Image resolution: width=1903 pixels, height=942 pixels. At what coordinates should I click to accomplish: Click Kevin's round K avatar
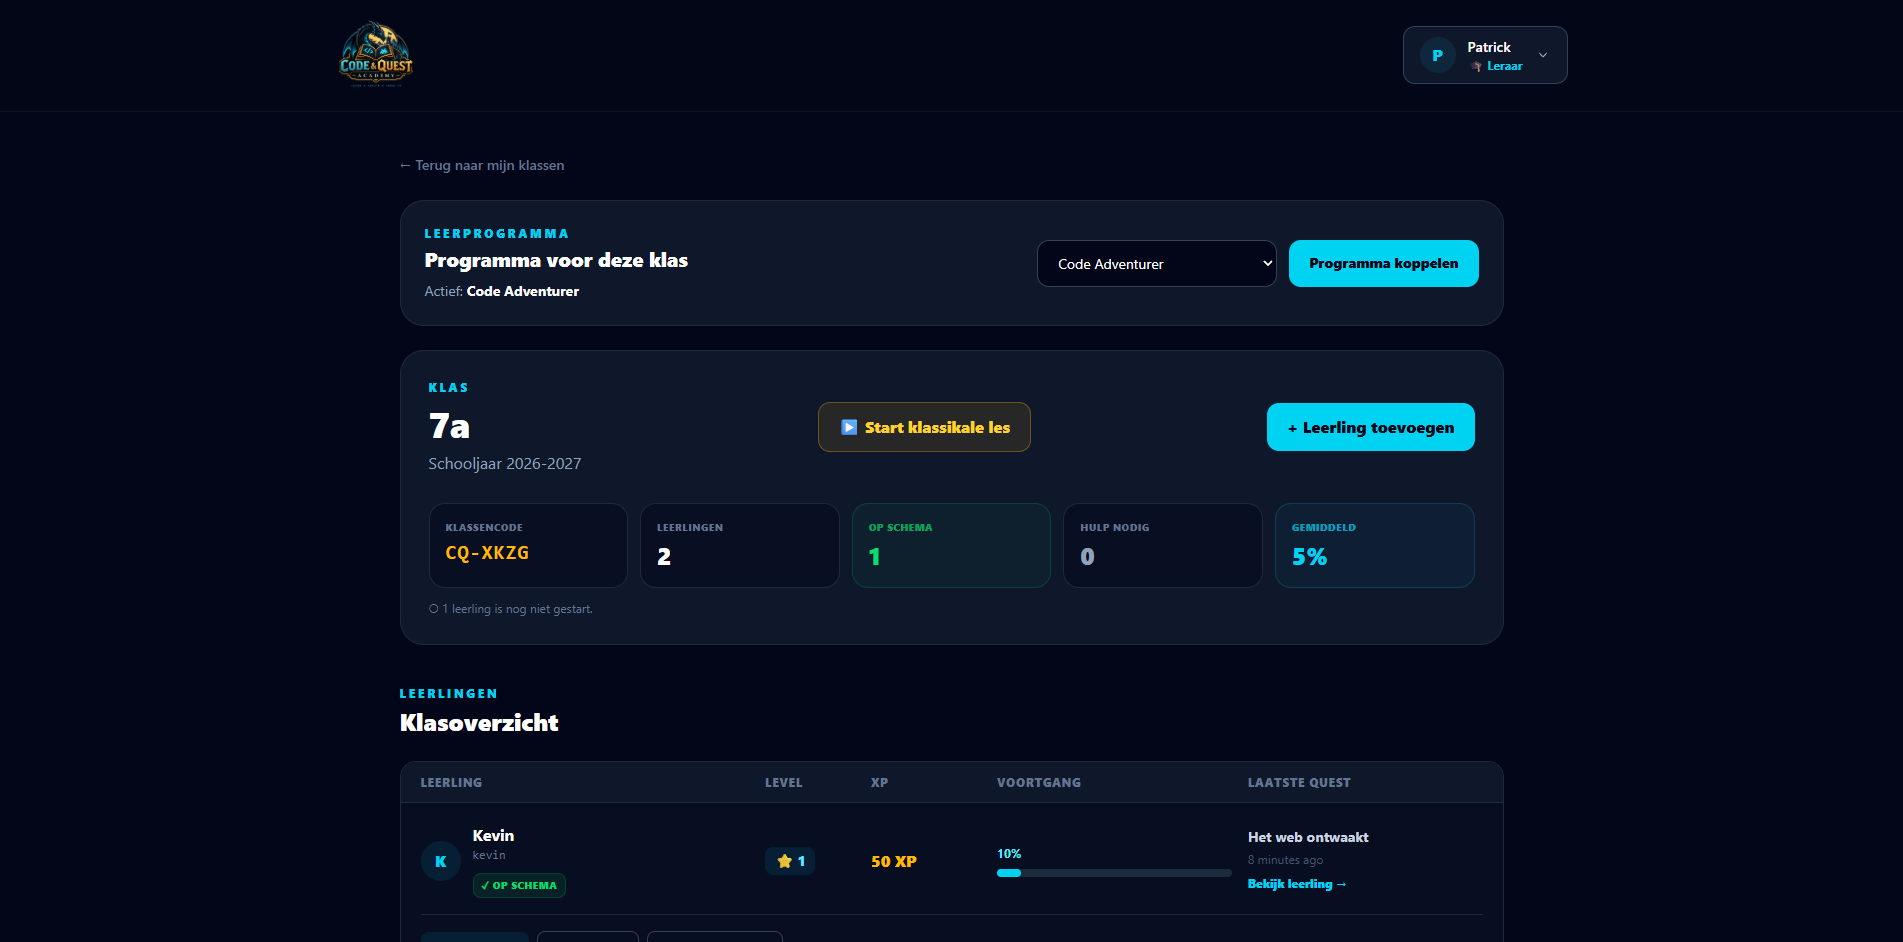point(441,861)
